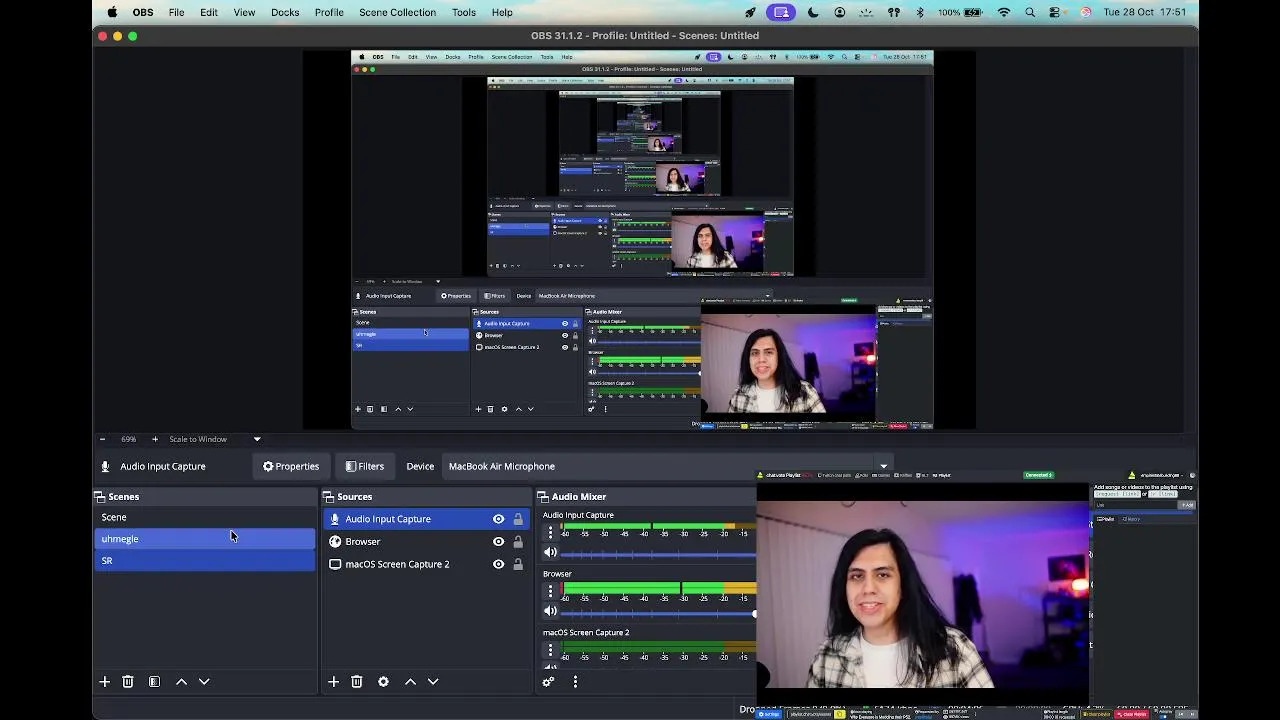This screenshot has width=1280, height=720.
Task: Open Audio Mixer toolbar three-dot menu
Action: [575, 681]
